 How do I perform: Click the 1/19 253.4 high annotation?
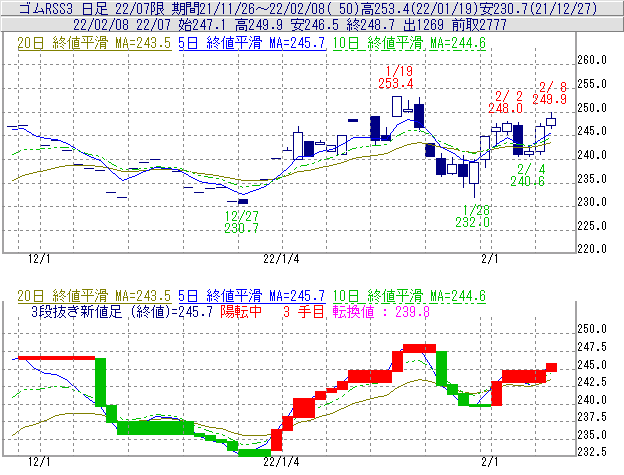tap(396, 77)
